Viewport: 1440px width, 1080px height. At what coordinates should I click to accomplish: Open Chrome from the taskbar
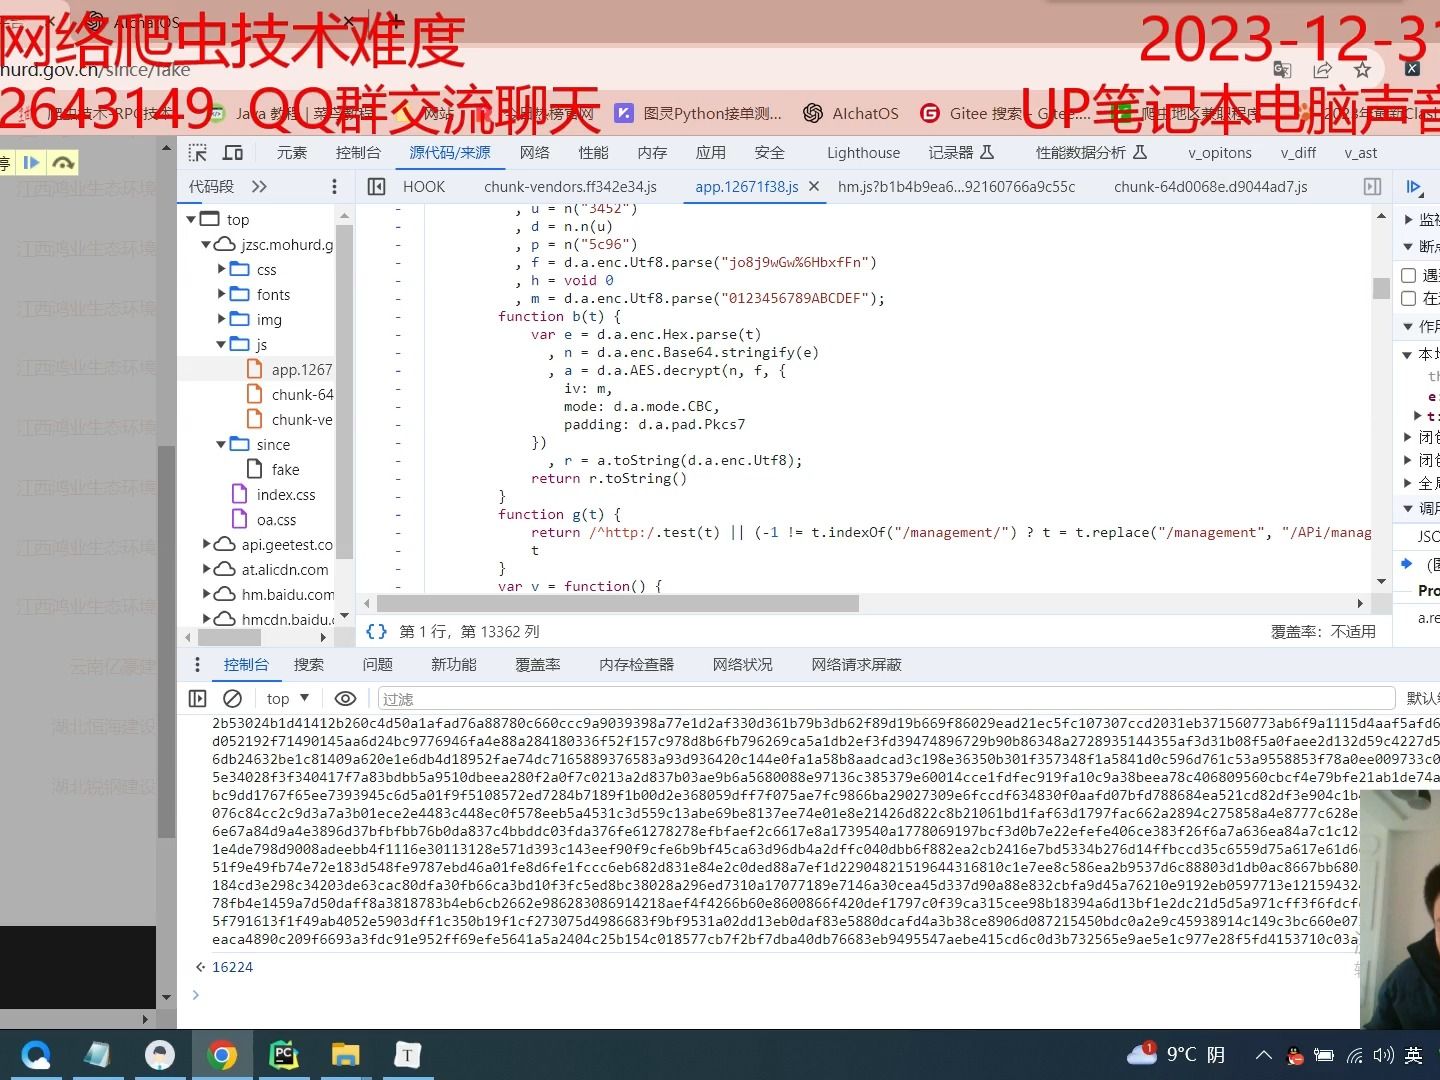(x=222, y=1055)
